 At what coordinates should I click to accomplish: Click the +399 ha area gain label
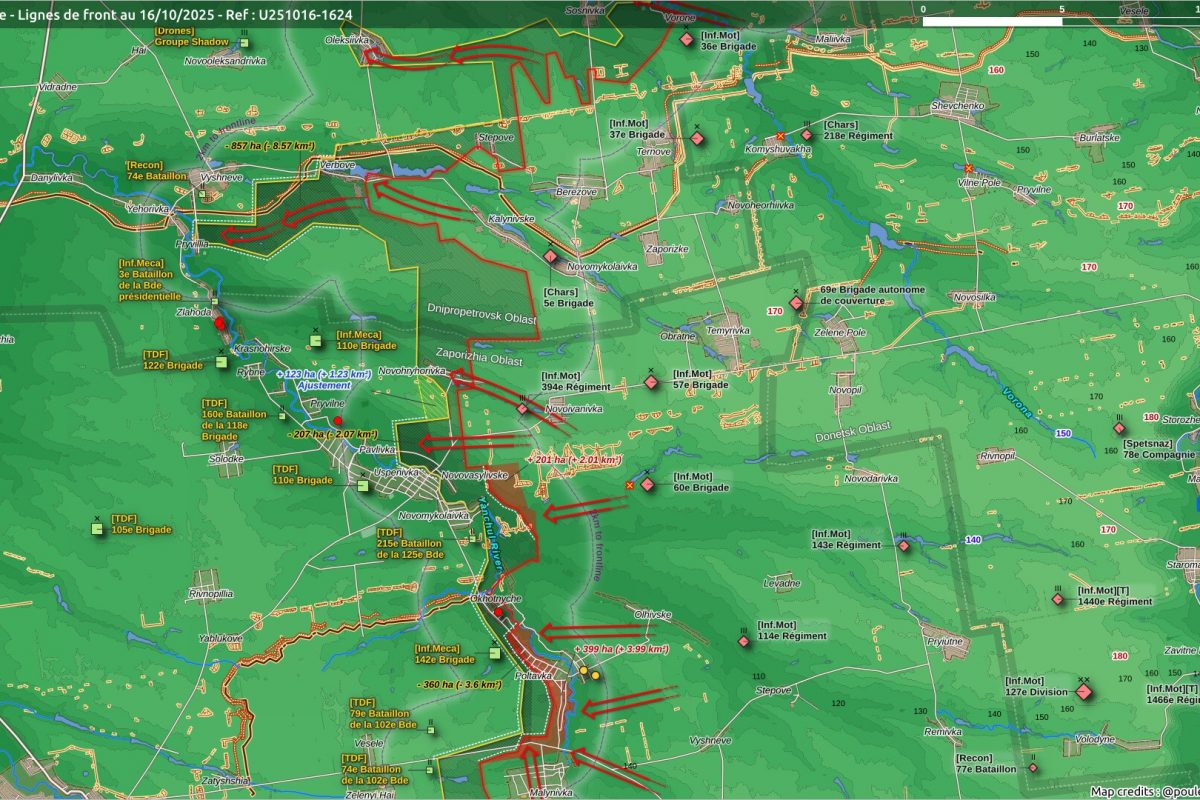[621, 649]
